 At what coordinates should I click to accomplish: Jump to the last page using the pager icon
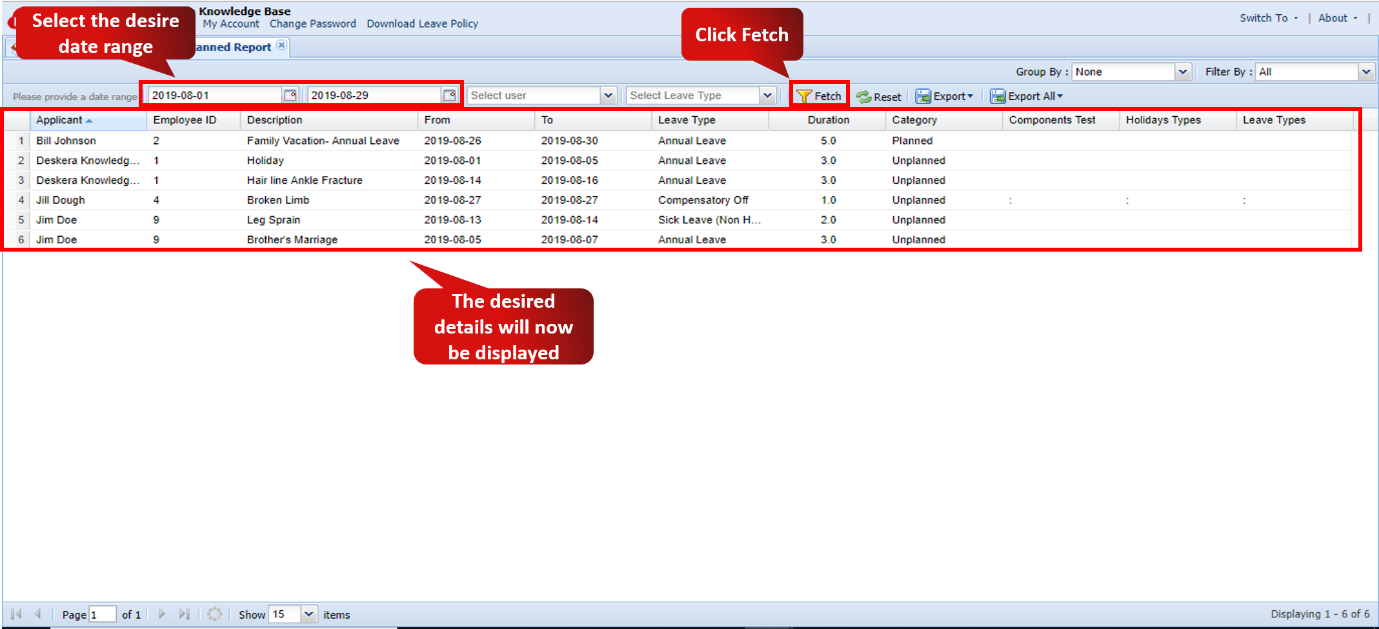pyautogui.click(x=185, y=614)
